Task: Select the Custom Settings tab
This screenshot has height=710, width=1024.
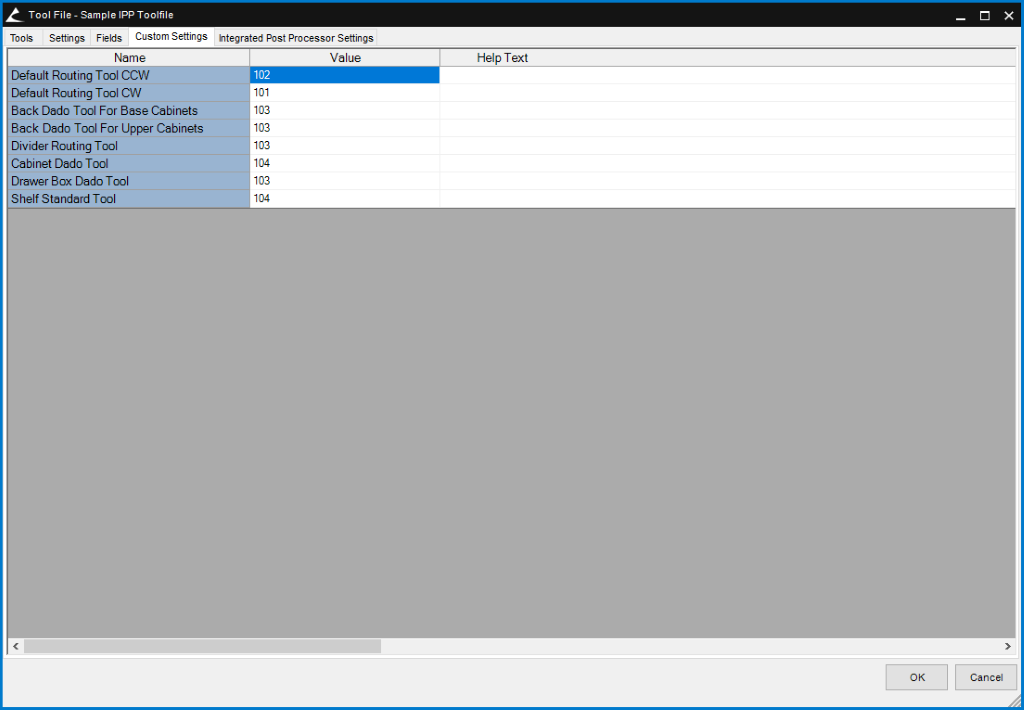Action: click(x=170, y=35)
